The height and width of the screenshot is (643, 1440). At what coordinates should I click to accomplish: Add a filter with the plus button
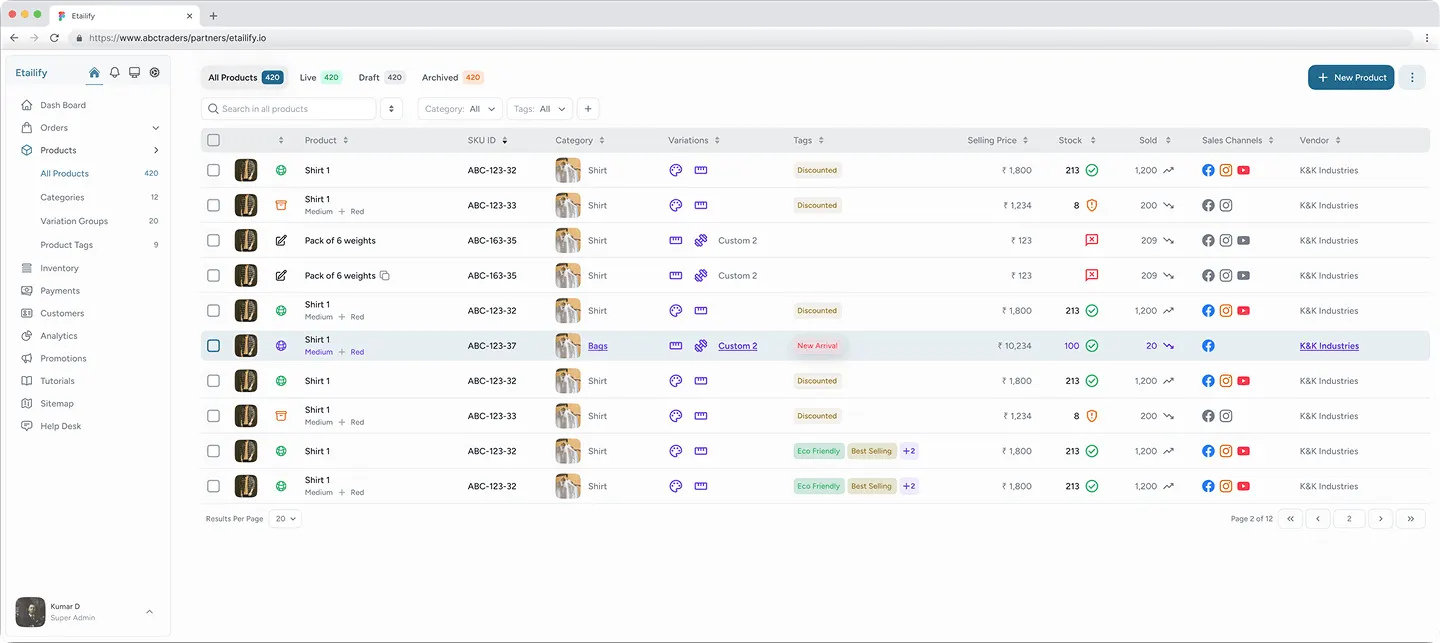tap(588, 109)
